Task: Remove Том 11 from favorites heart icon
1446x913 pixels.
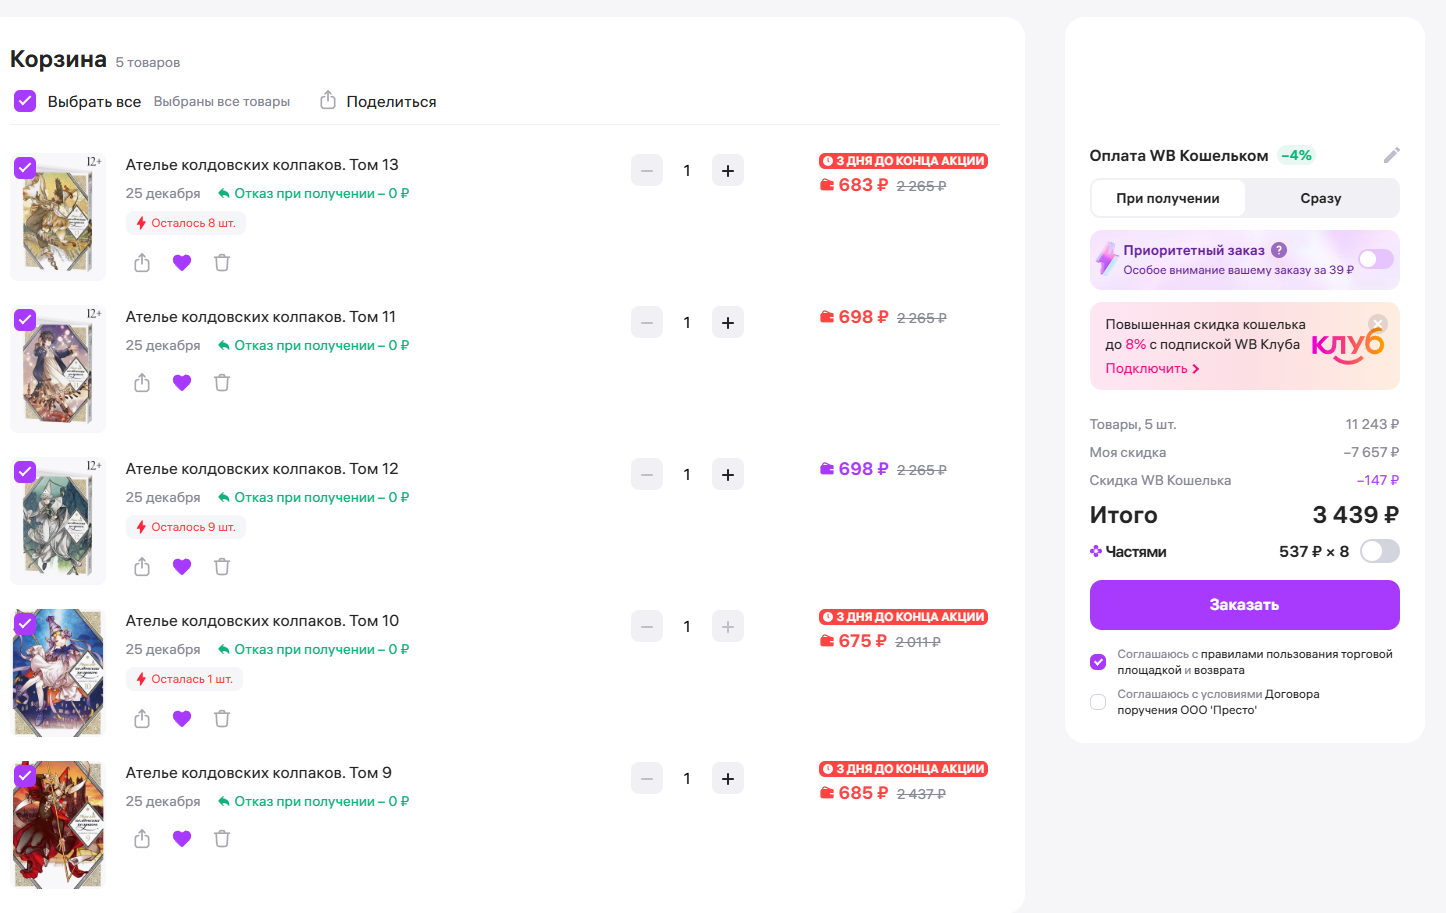Action: tap(182, 383)
